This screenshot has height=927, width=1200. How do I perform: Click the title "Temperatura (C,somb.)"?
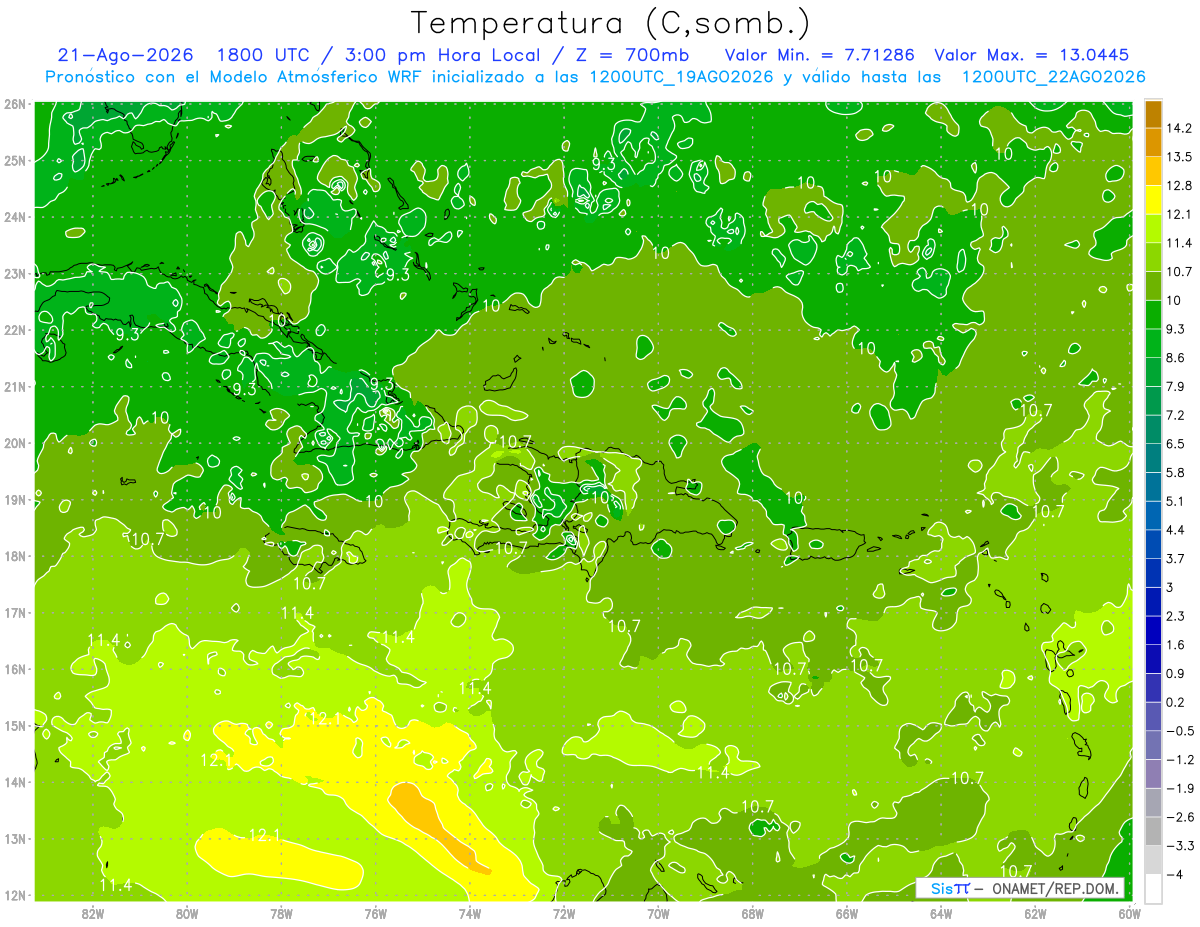[x=611, y=23]
